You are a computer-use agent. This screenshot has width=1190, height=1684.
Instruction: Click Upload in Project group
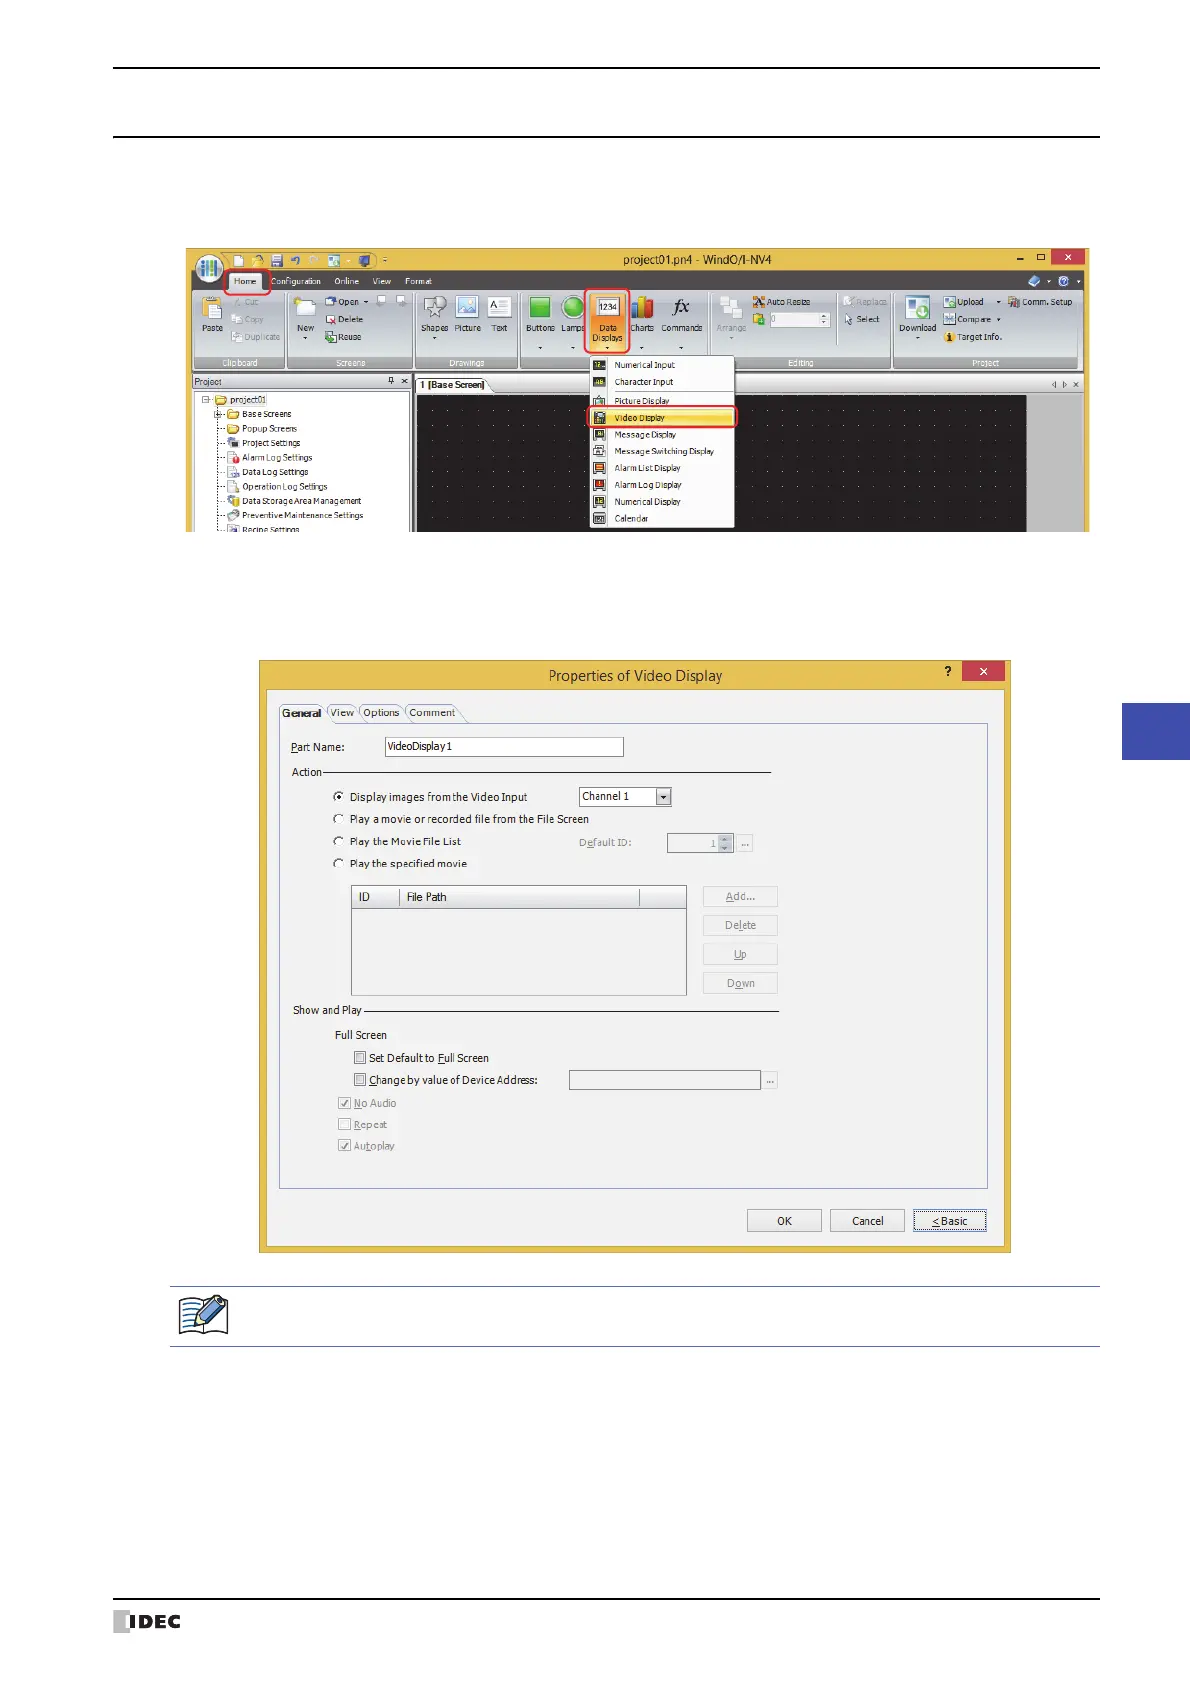[x=964, y=302]
